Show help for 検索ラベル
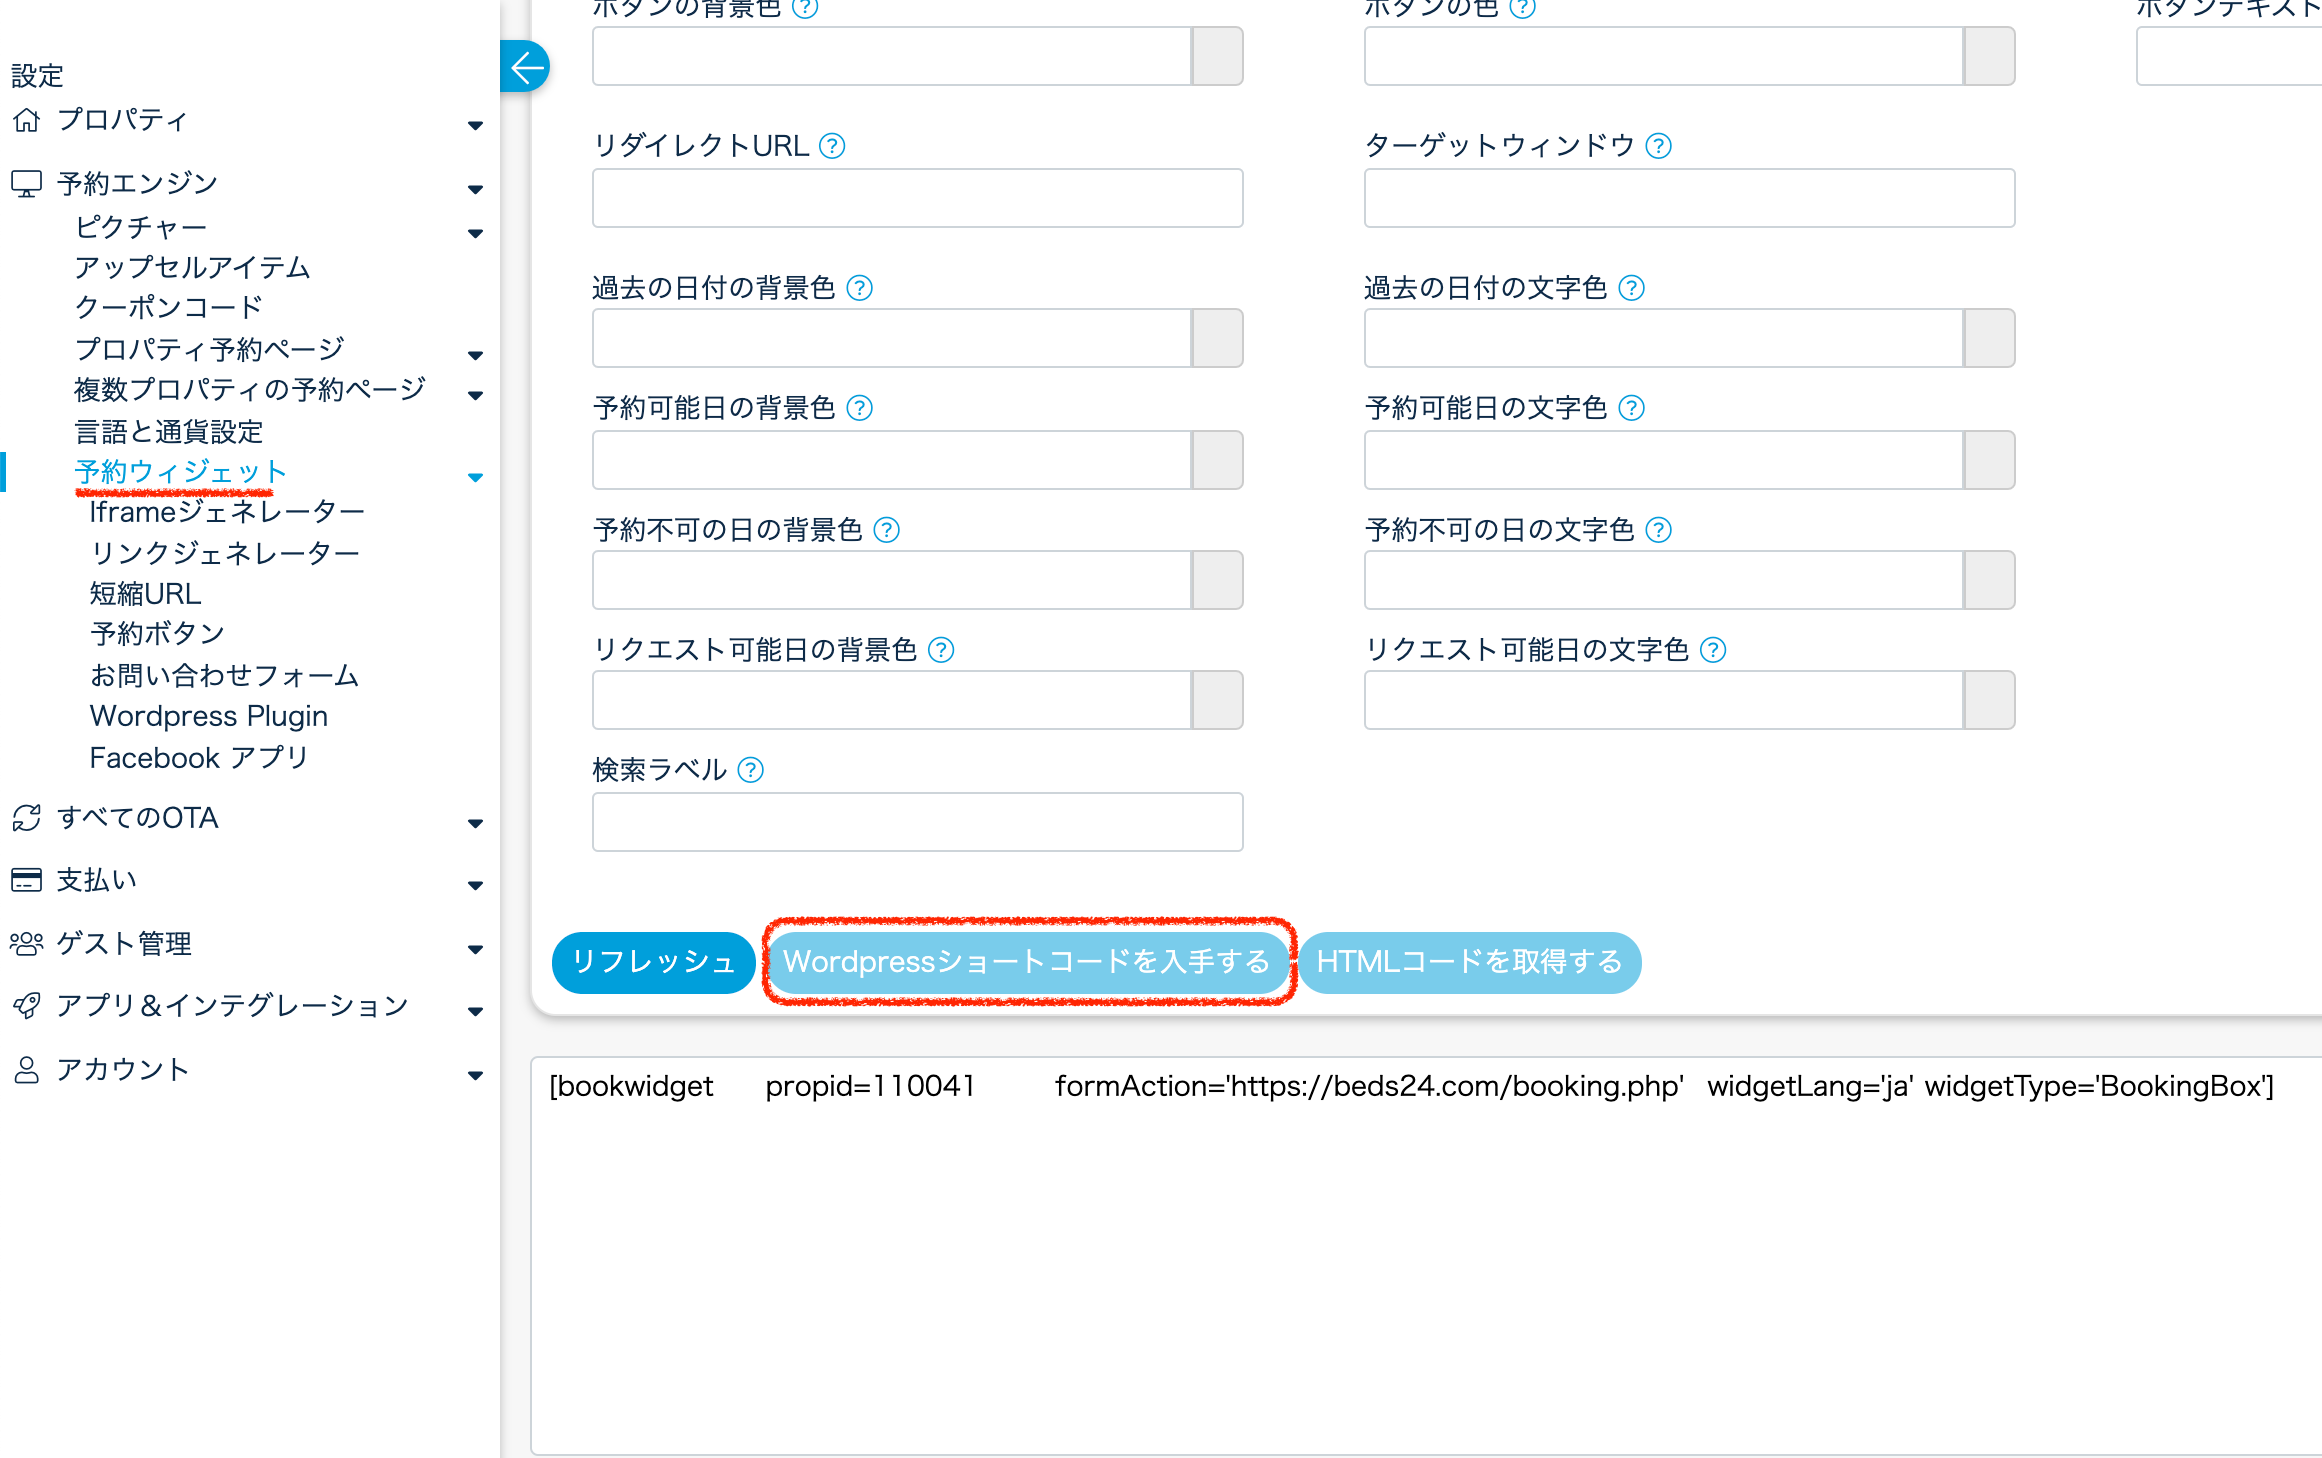 coord(750,770)
